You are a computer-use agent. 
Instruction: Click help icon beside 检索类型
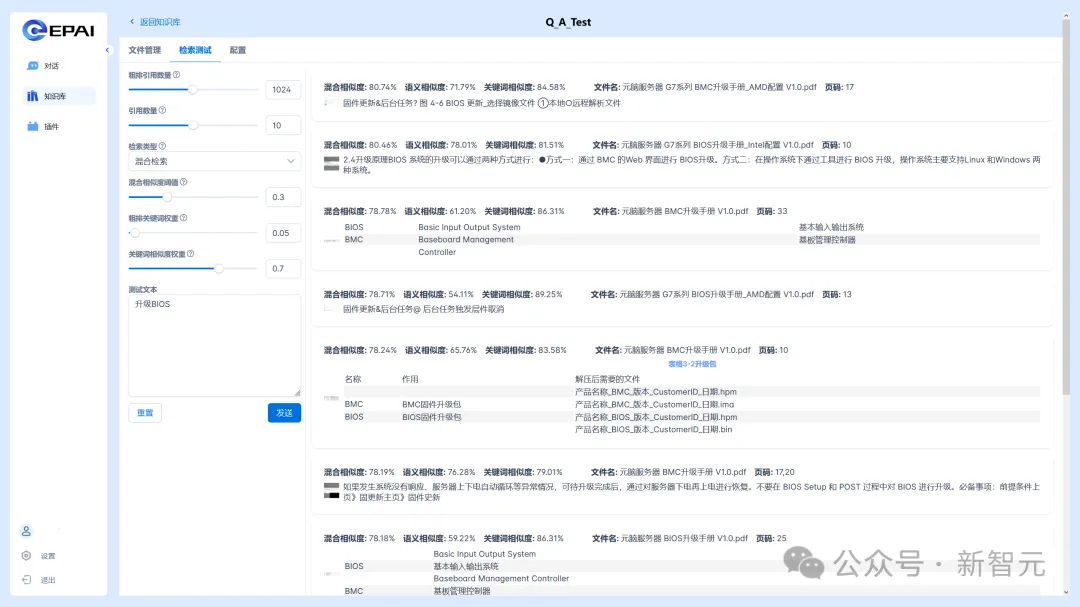click(x=163, y=146)
